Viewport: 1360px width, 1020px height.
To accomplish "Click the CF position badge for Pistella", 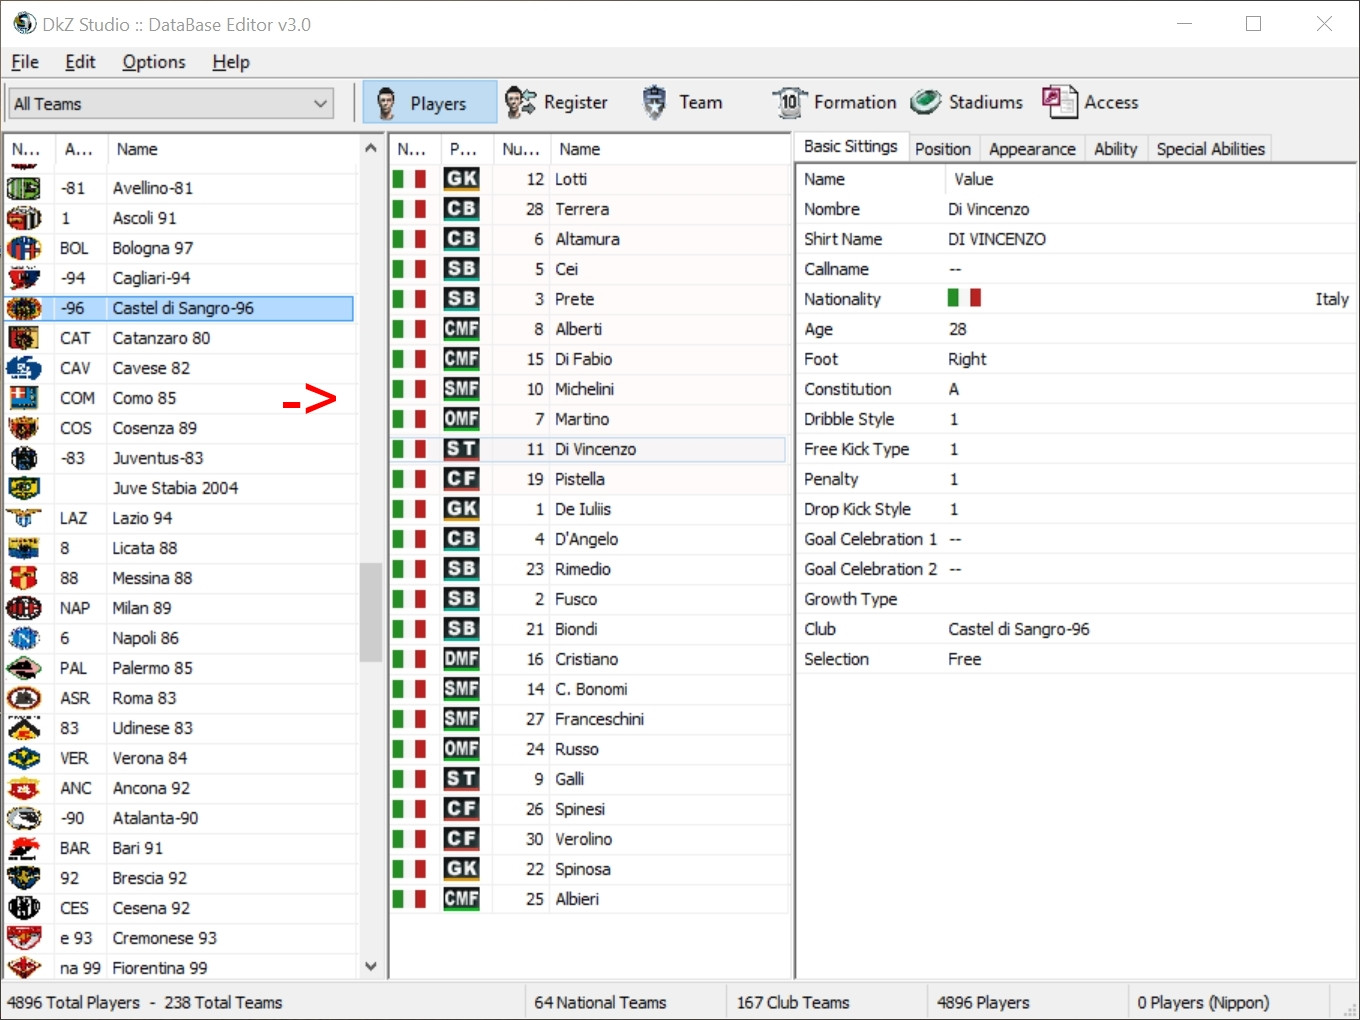I will 462,479.
